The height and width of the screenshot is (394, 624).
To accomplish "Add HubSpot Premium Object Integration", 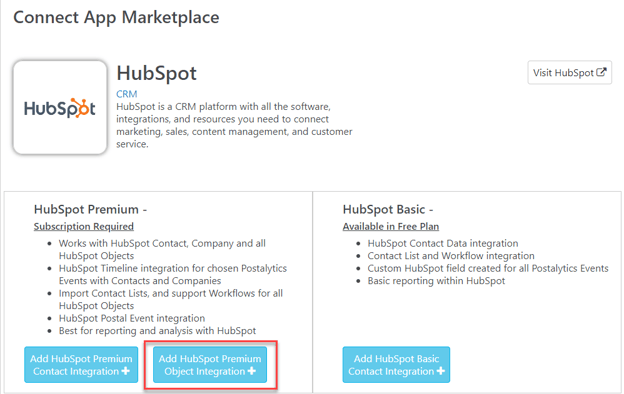I will coord(210,365).
